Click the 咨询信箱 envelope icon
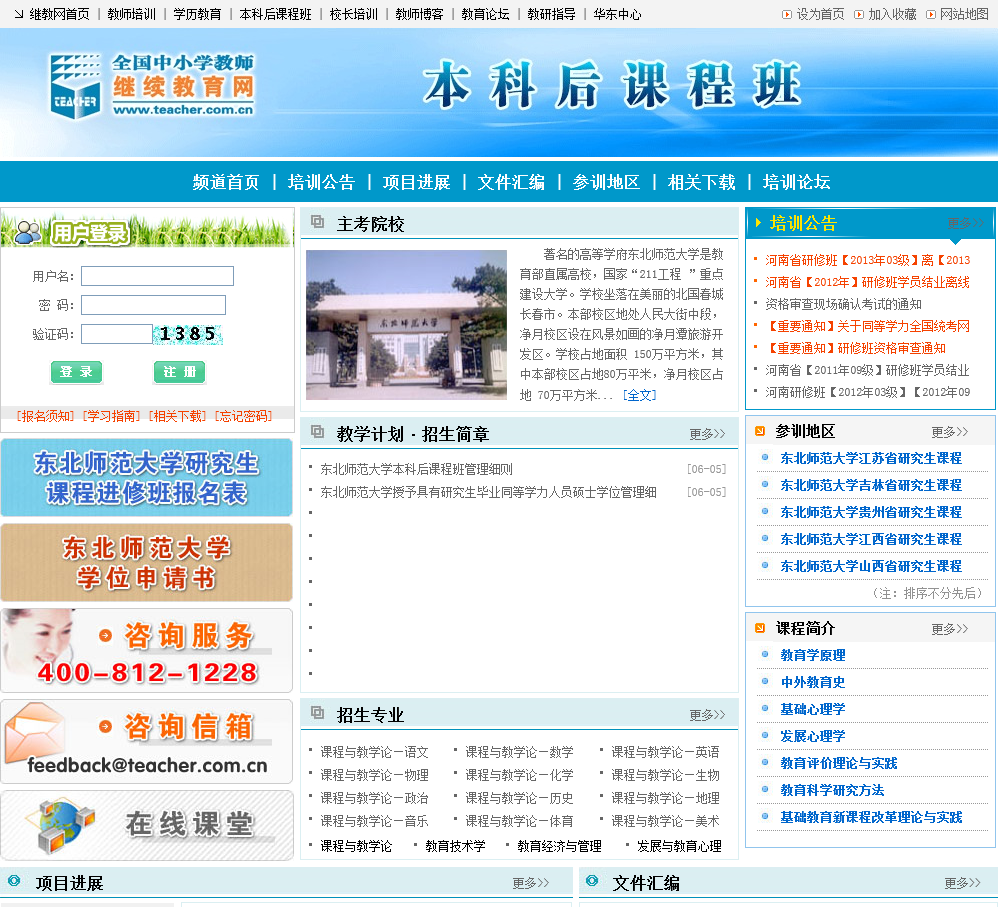The height and width of the screenshot is (907, 998). [35, 733]
